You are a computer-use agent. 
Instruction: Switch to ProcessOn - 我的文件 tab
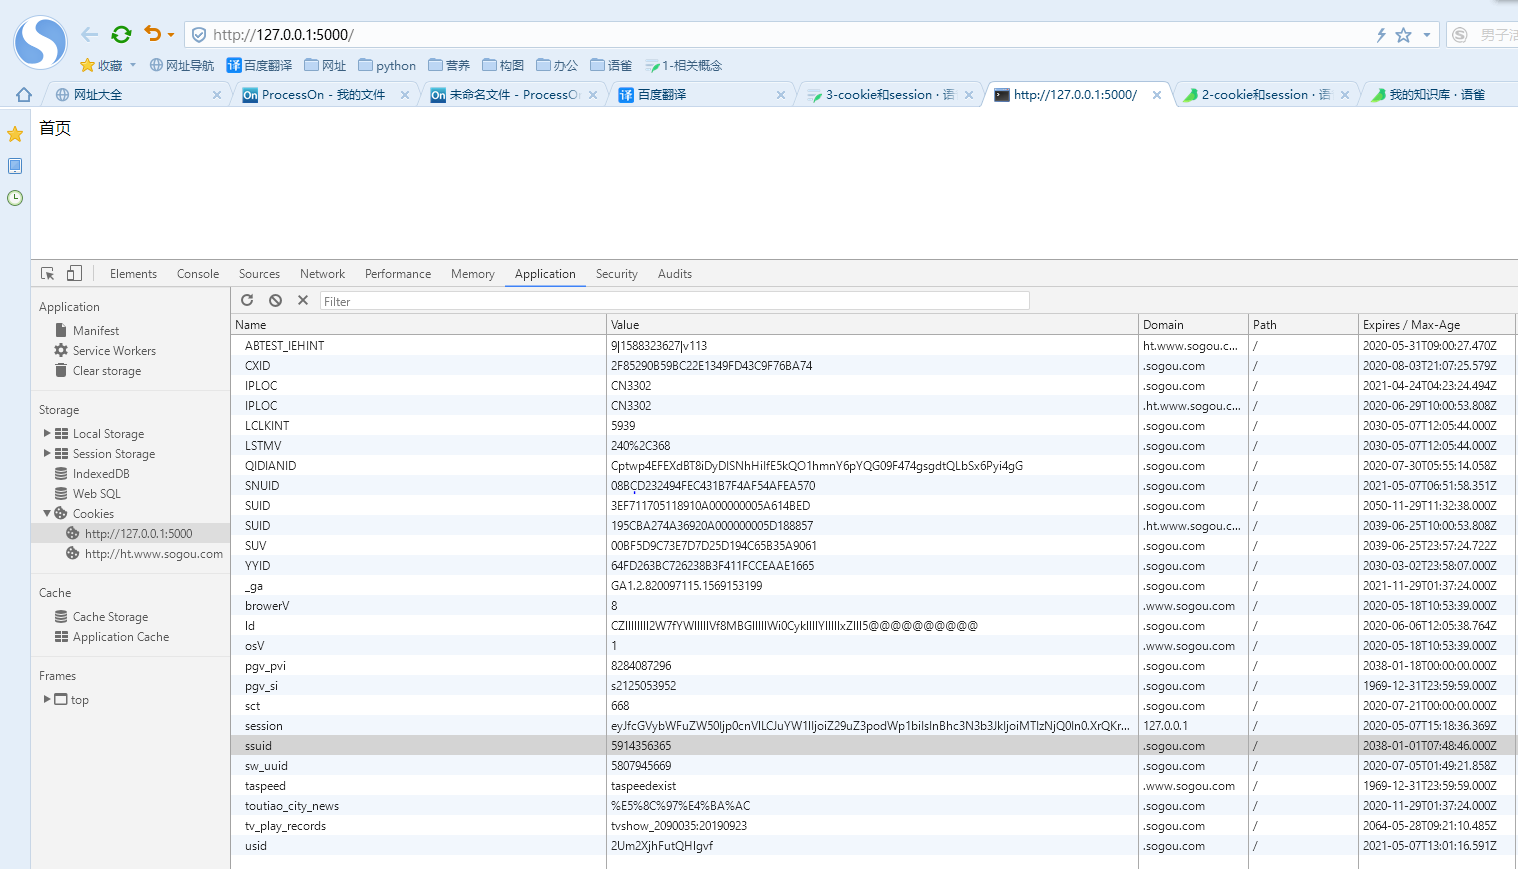point(323,94)
